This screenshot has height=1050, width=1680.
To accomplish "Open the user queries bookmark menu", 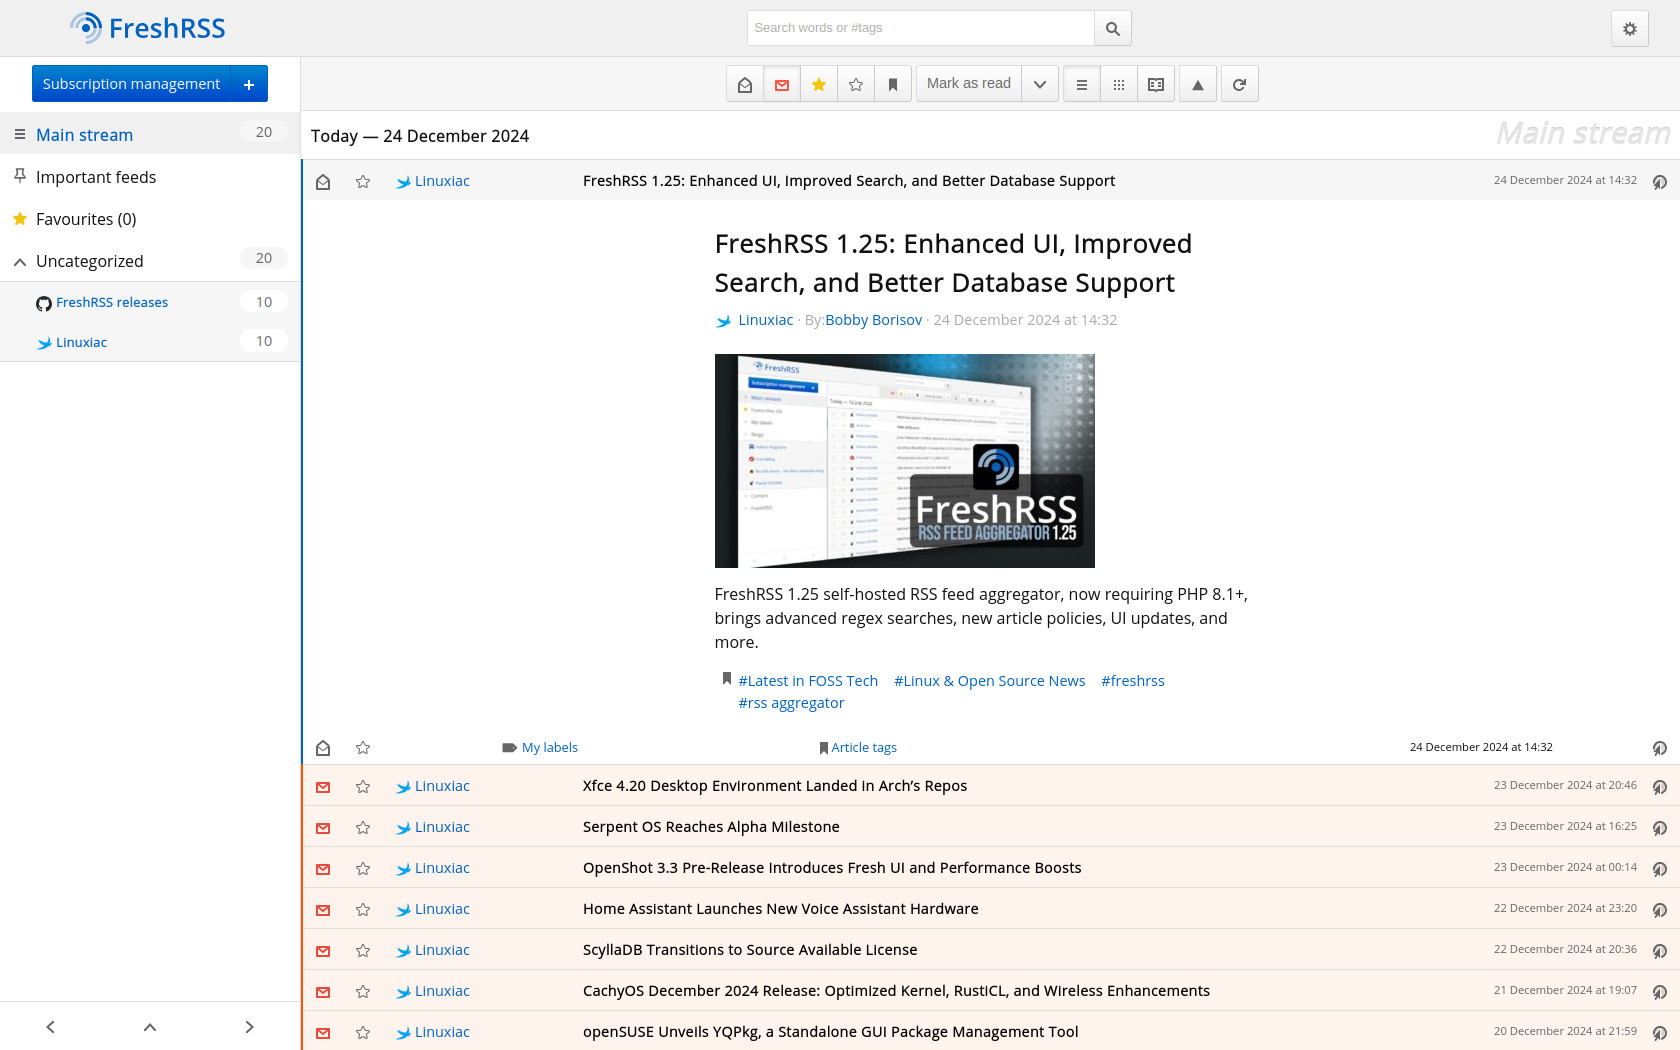I will tap(893, 84).
